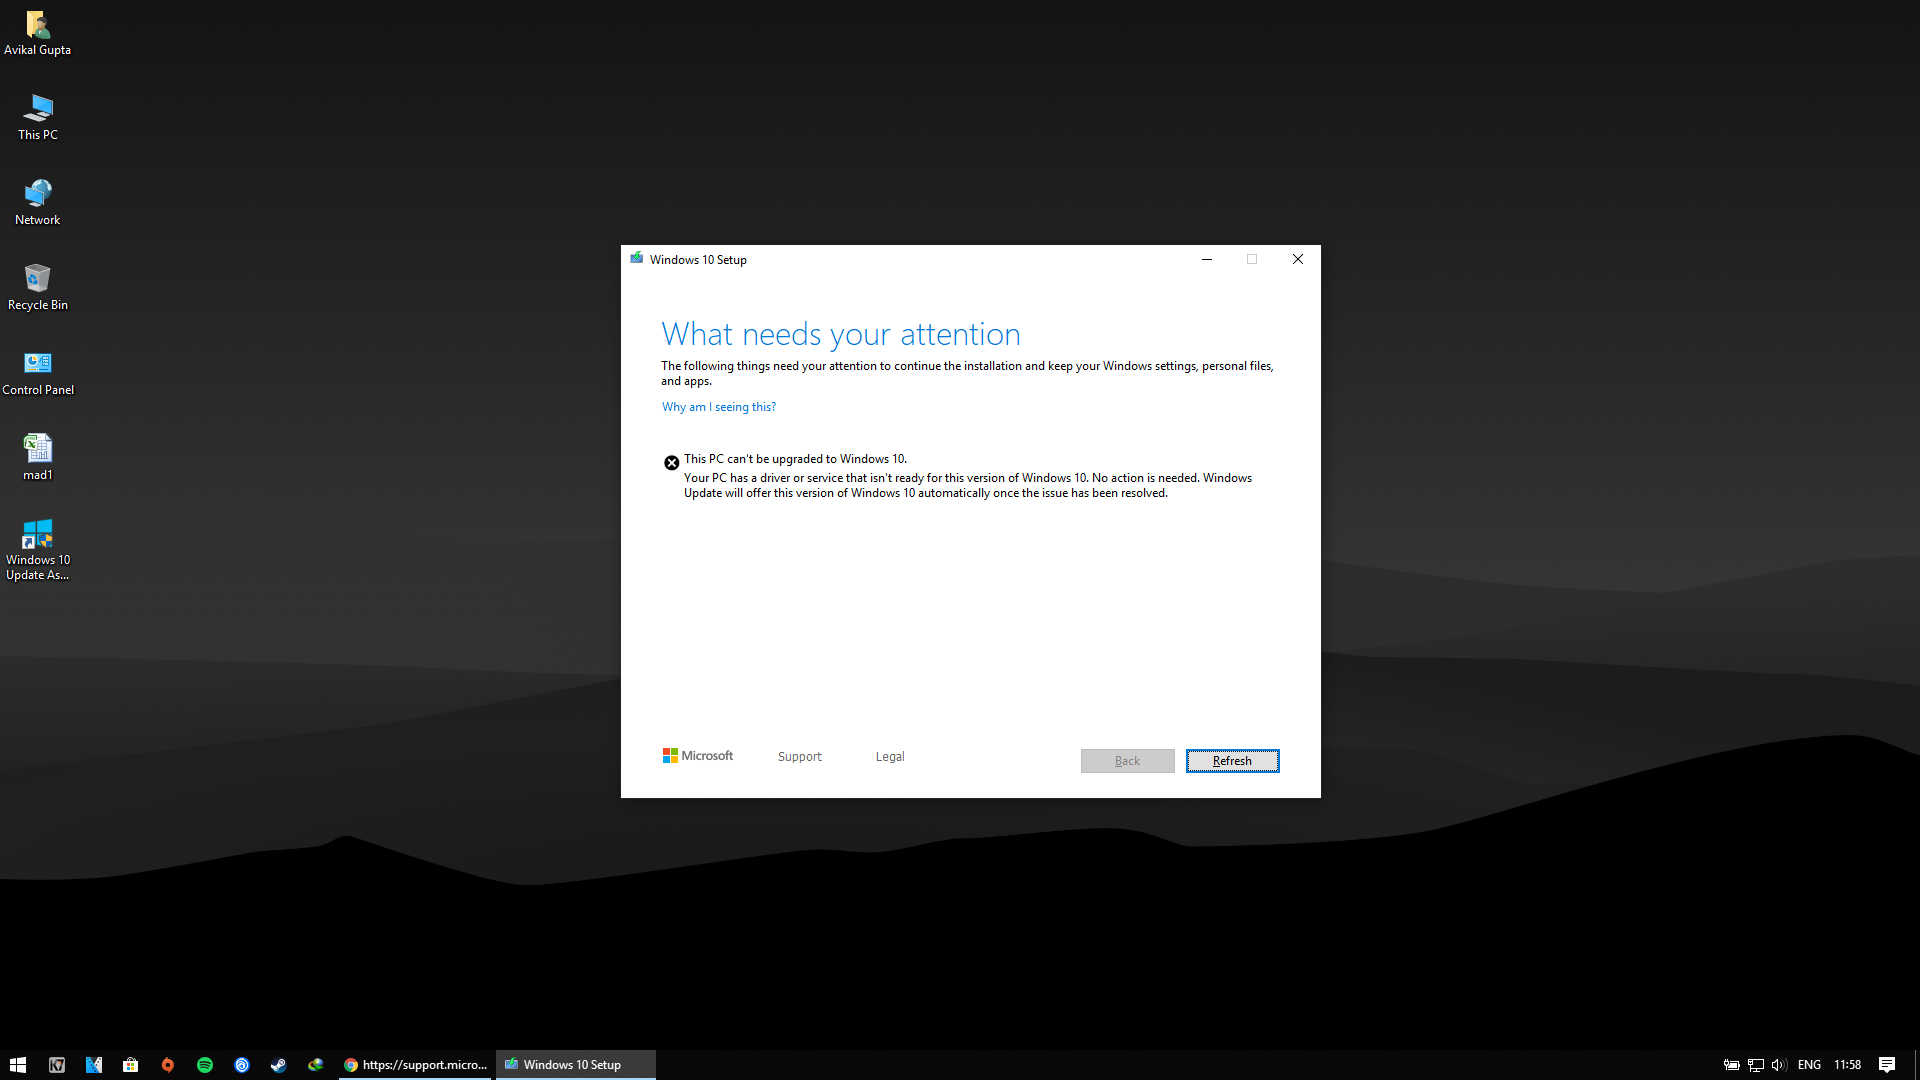Open the Origin app from taskbar
The image size is (1920, 1080).
168,1065
